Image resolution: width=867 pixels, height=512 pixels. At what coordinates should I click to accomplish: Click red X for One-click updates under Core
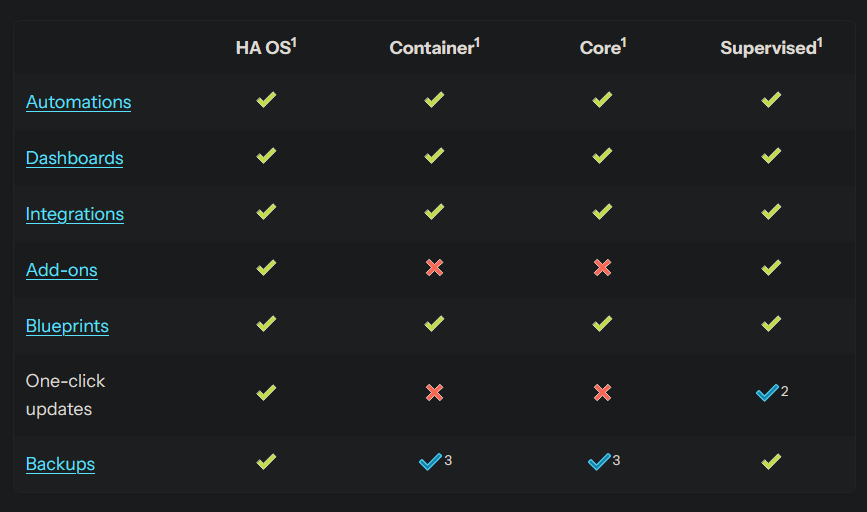(x=602, y=393)
